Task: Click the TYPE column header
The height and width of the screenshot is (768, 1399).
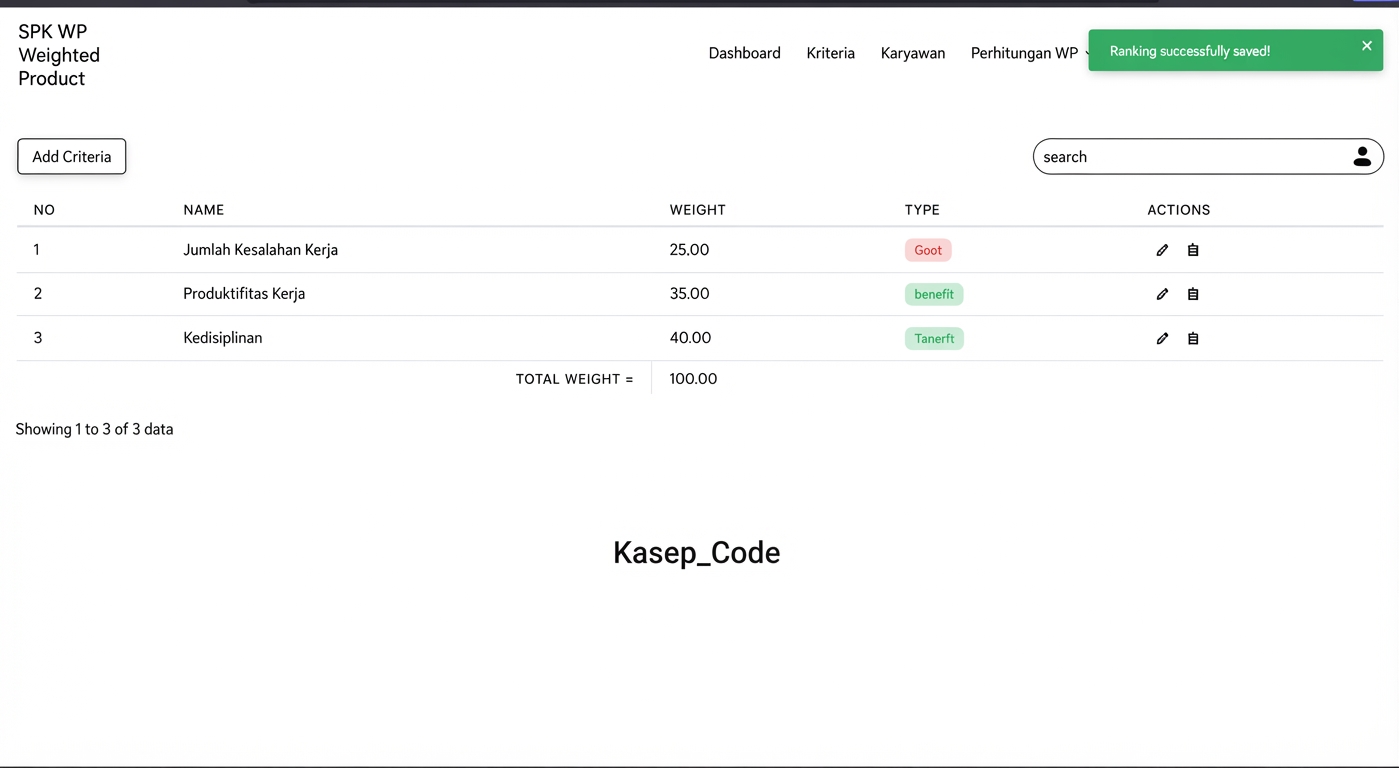Action: [922, 210]
